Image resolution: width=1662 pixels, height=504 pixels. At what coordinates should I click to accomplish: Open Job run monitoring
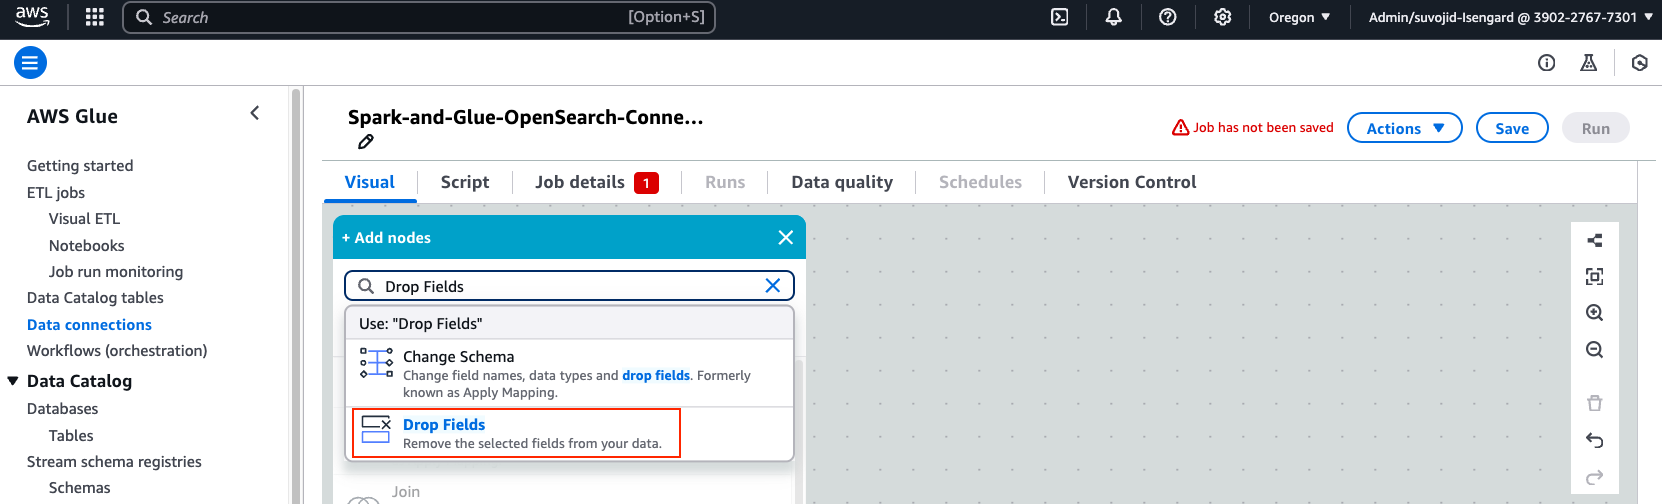[x=116, y=272]
